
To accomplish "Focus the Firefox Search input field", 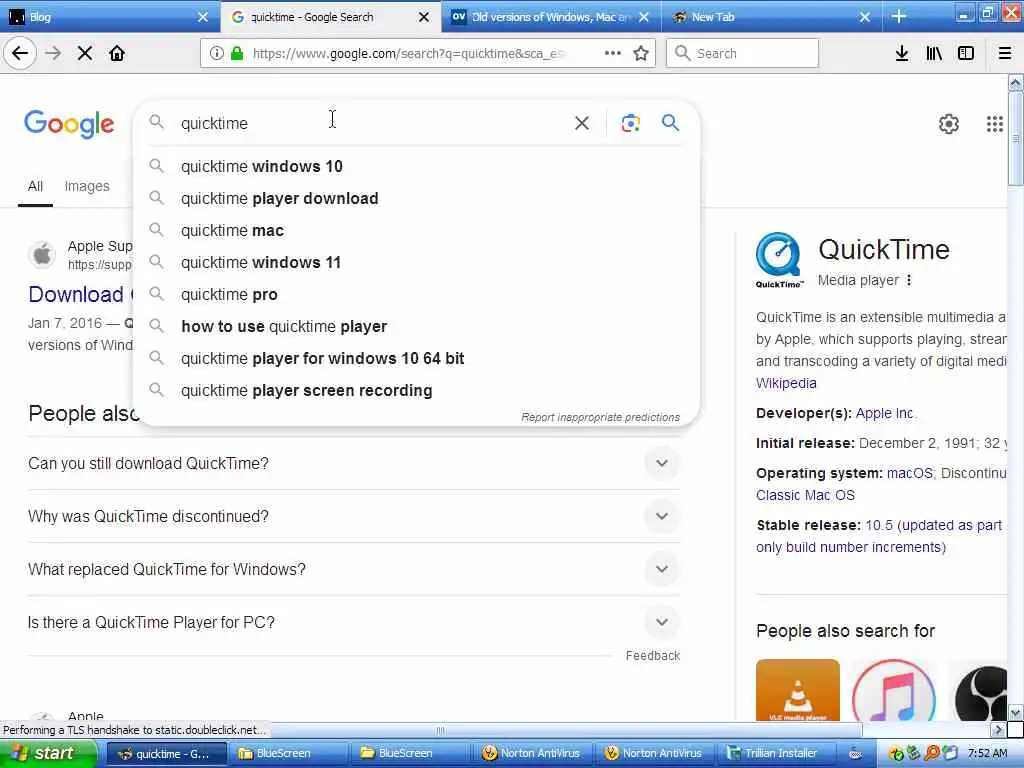I will point(742,54).
